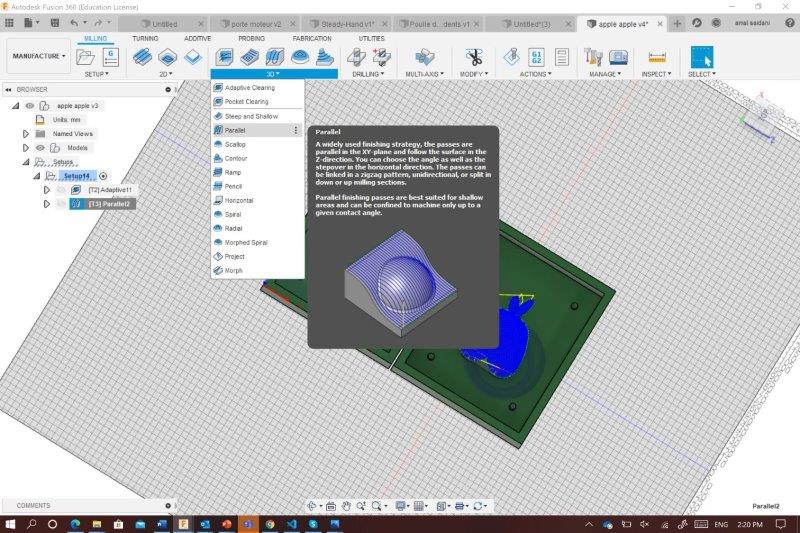This screenshot has height=533, width=800.
Task: Toggle the Setup14 active radio button
Action: coord(103,176)
